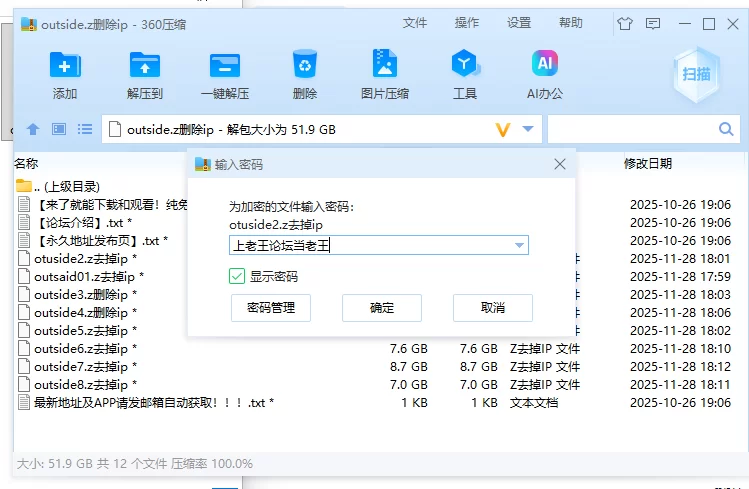Click the skin (shirt) icon in the title bar
The height and width of the screenshot is (489, 749).
(625, 24)
